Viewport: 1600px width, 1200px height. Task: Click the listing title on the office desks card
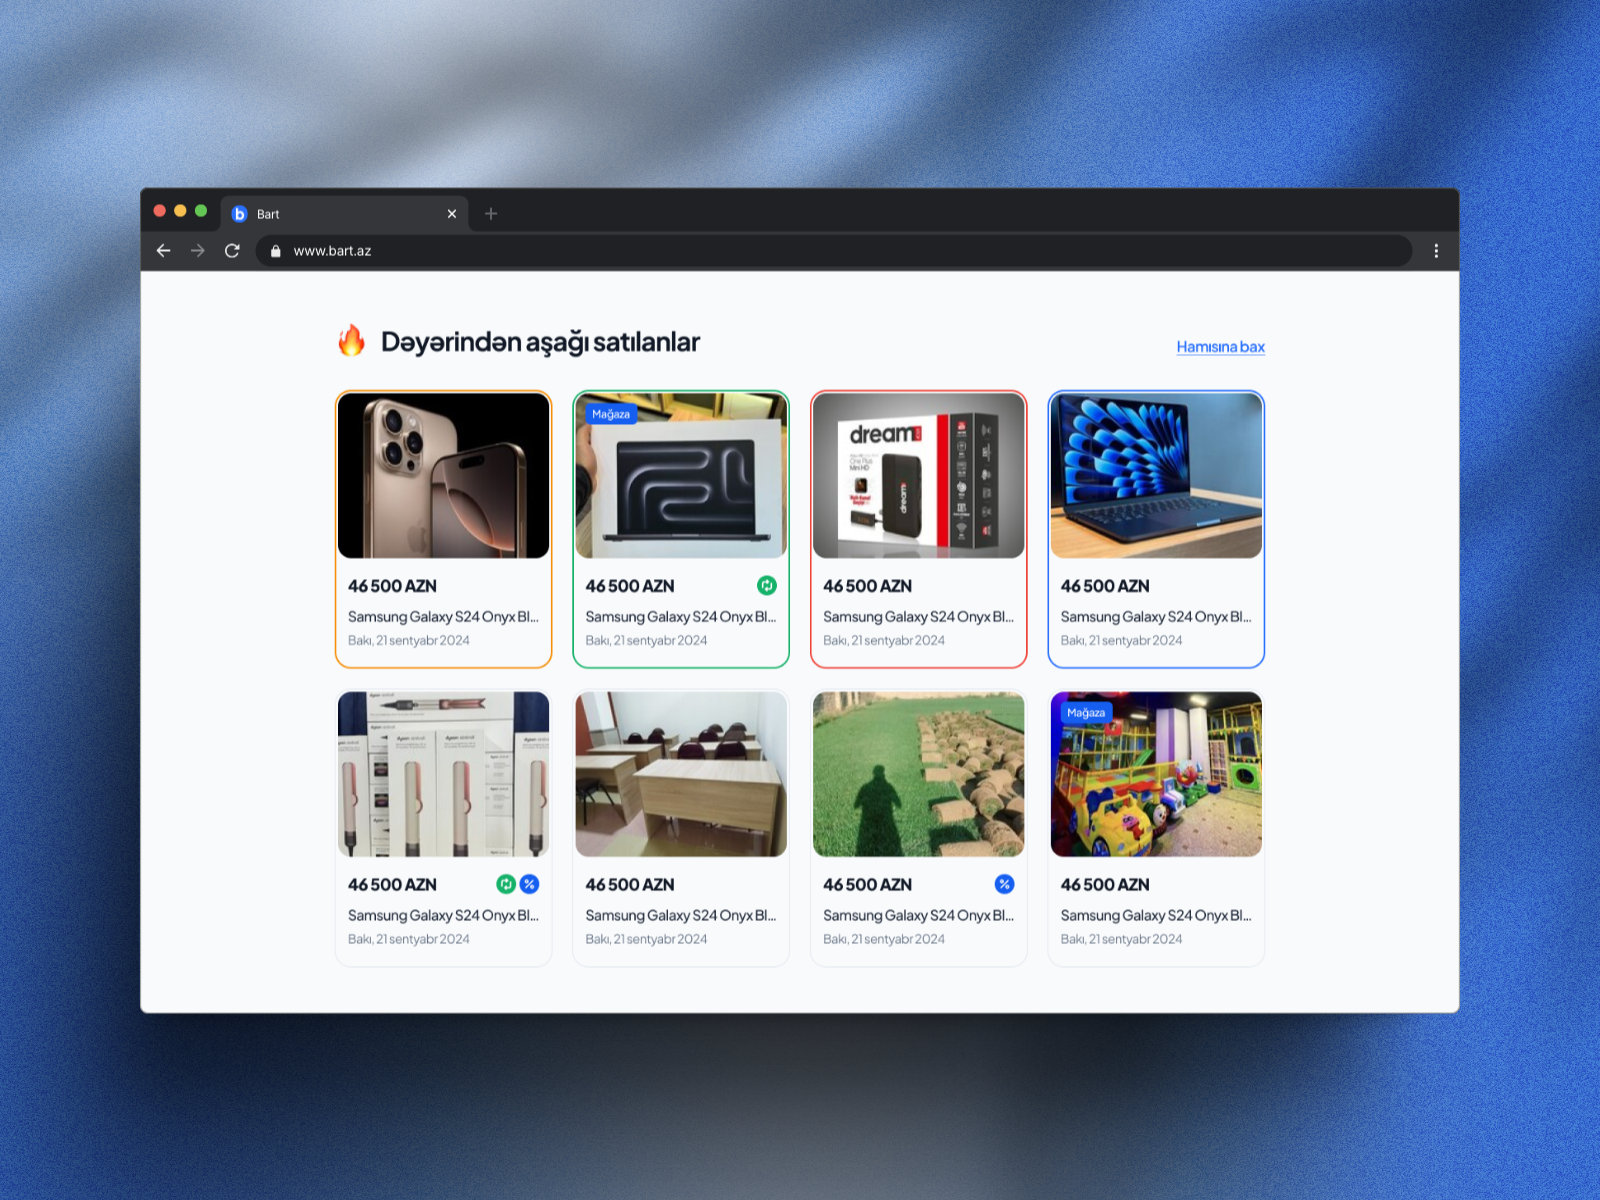(681, 915)
